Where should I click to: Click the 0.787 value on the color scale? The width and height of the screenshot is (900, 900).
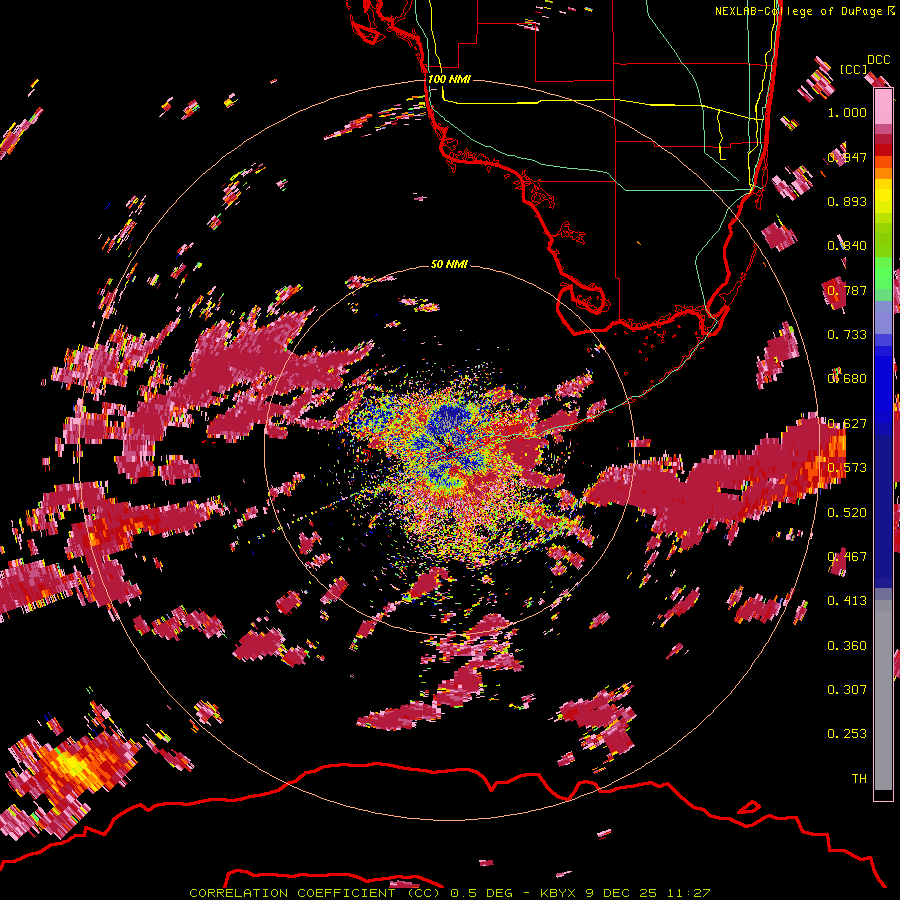coord(847,290)
